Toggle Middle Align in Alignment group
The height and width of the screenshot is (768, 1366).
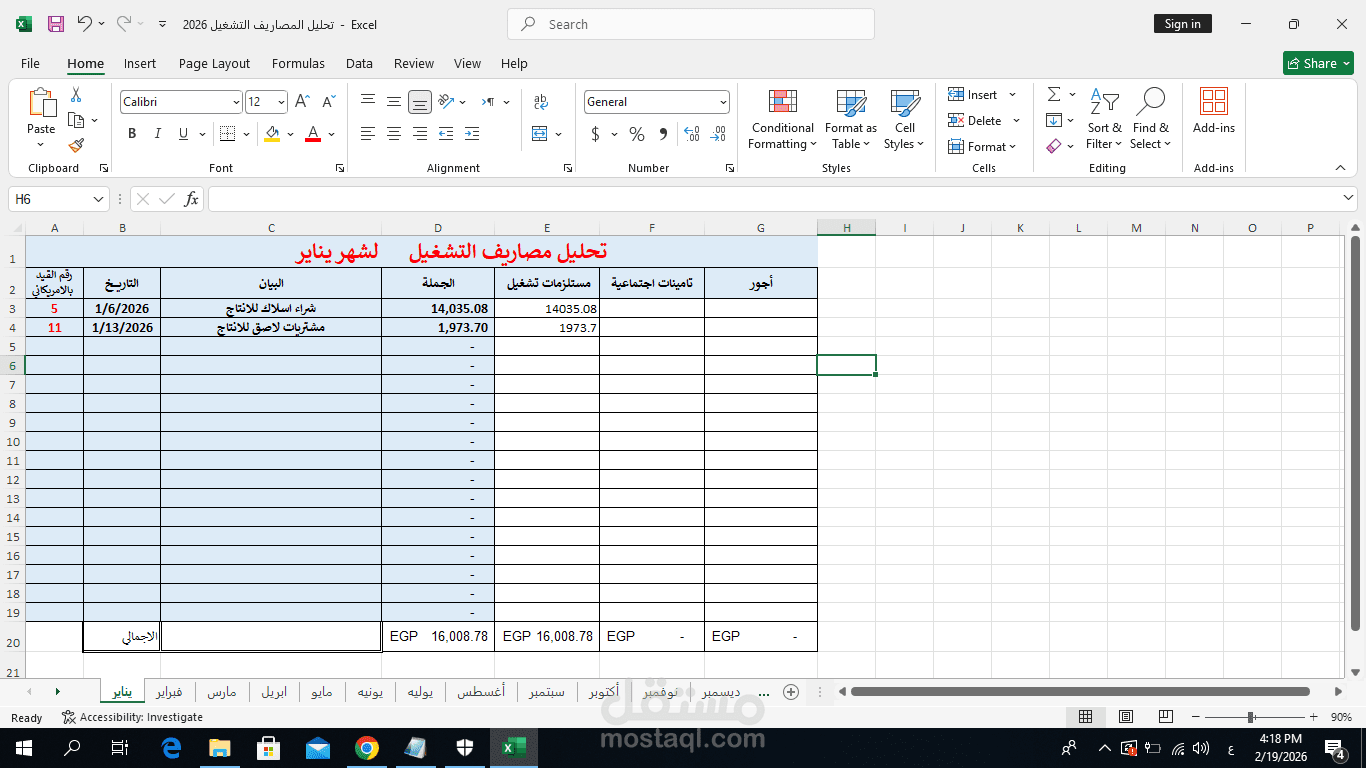point(394,101)
